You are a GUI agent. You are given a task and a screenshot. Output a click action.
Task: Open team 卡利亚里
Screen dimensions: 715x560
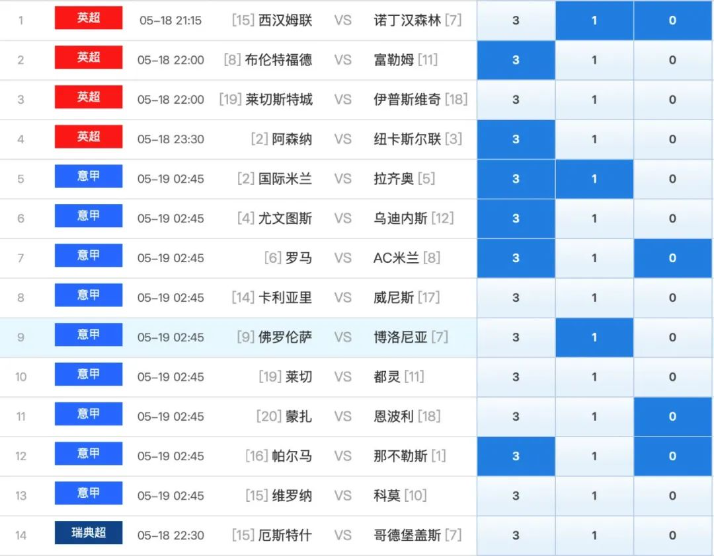tap(285, 298)
